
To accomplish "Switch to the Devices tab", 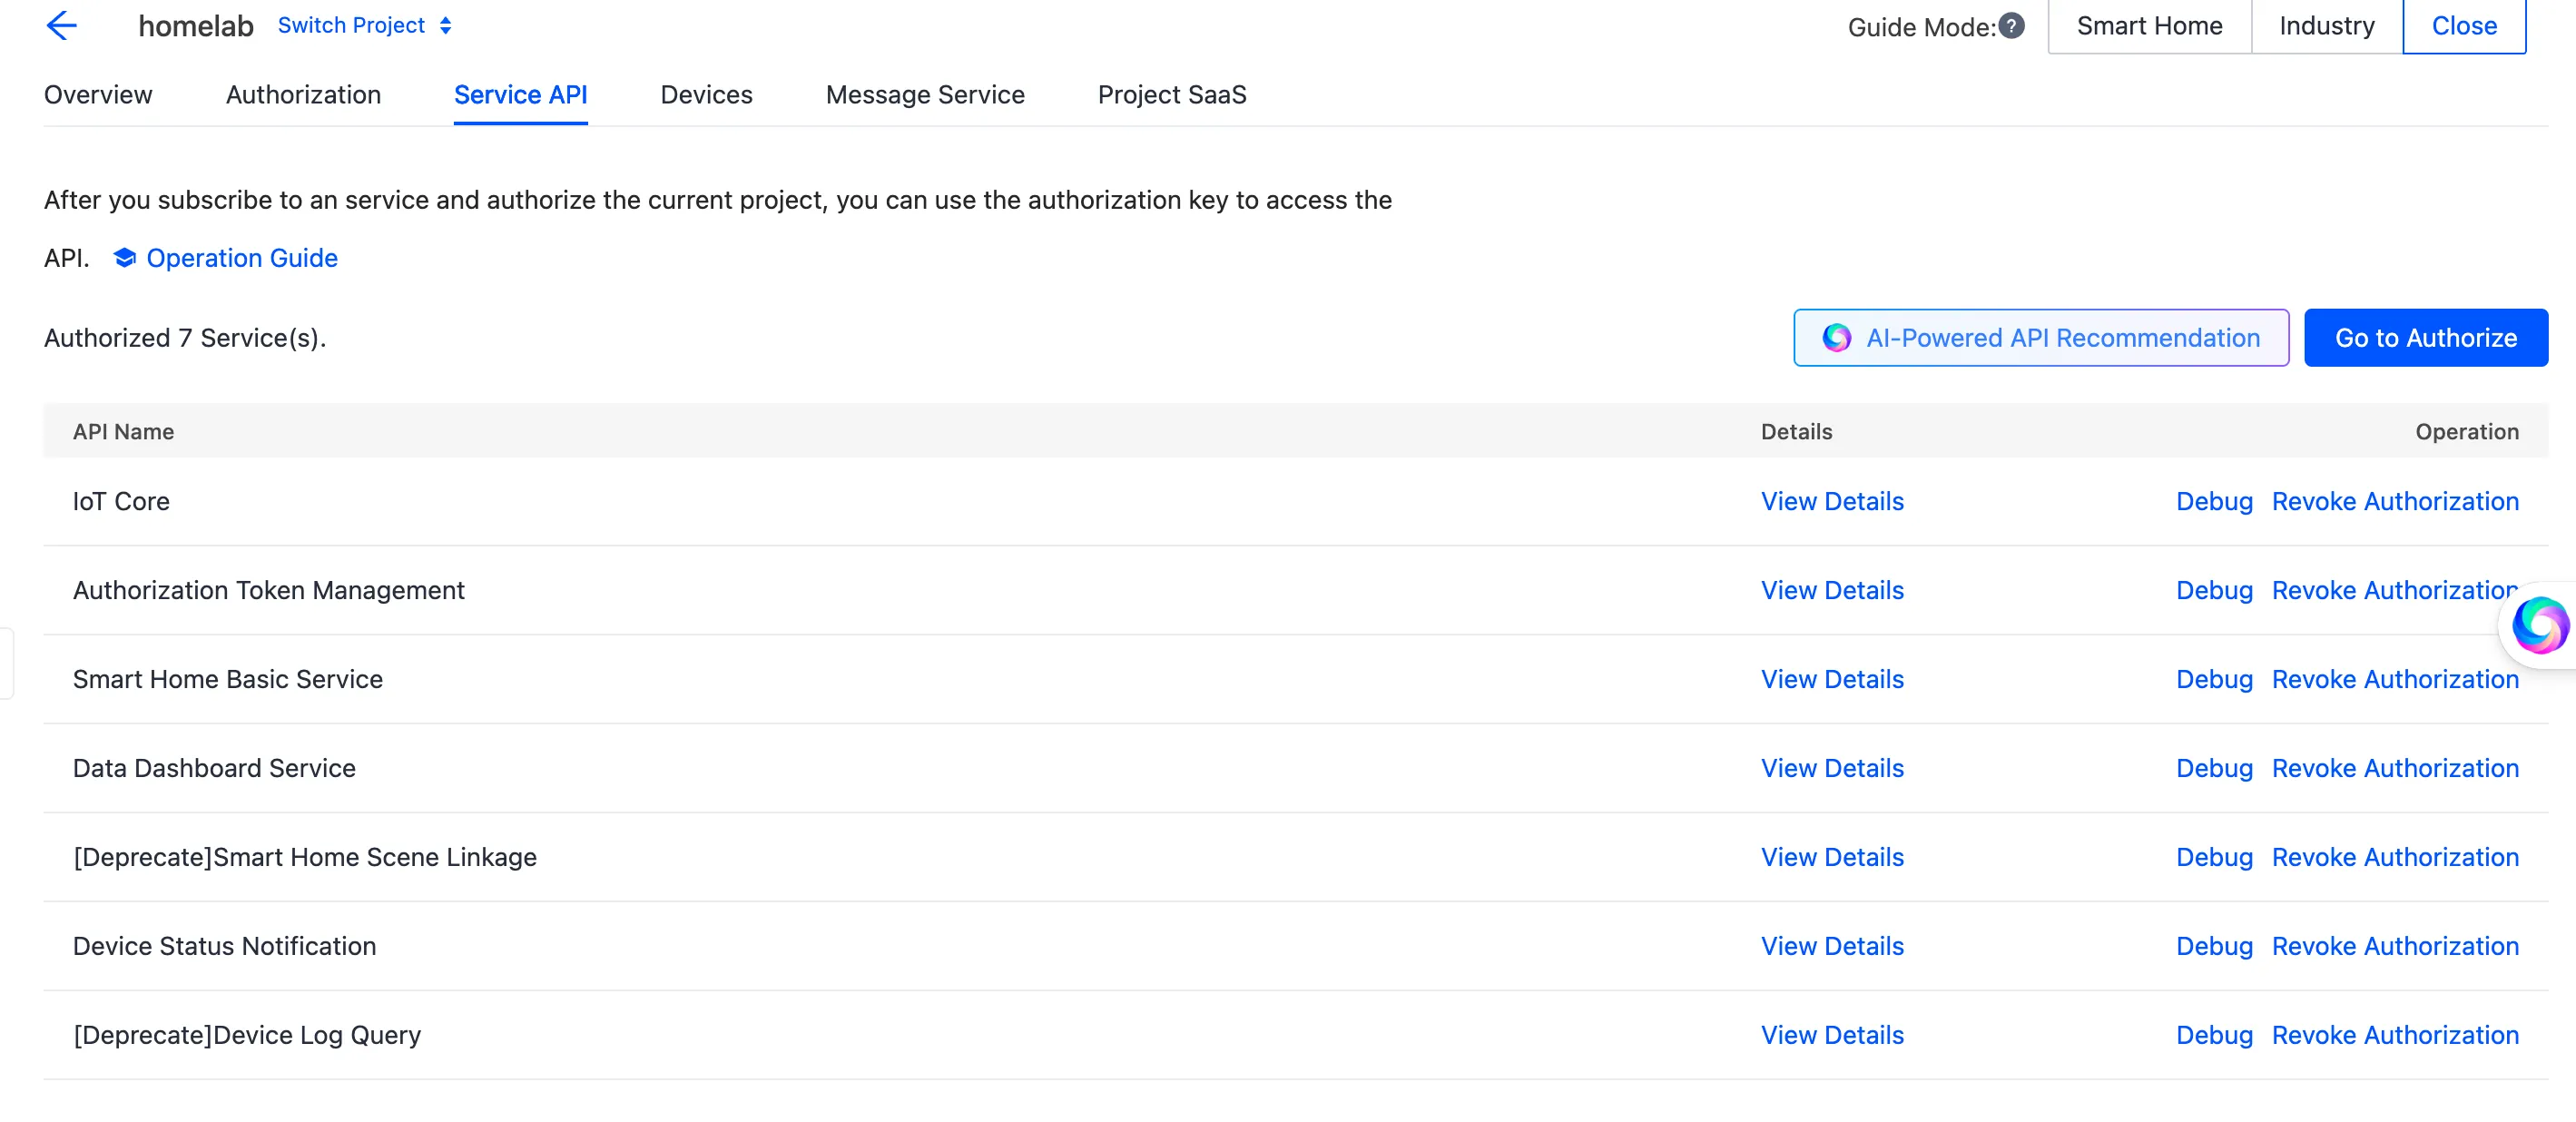I will coord(706,95).
